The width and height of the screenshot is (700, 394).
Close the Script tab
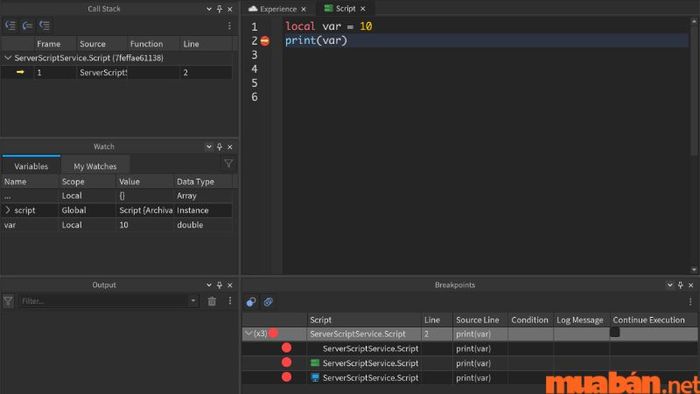(363, 9)
